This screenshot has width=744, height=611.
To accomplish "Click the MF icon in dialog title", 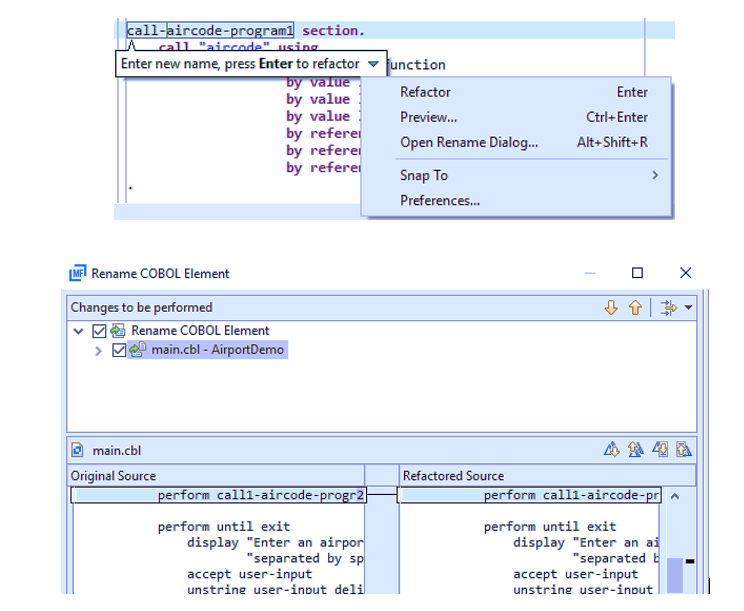I will [x=78, y=273].
